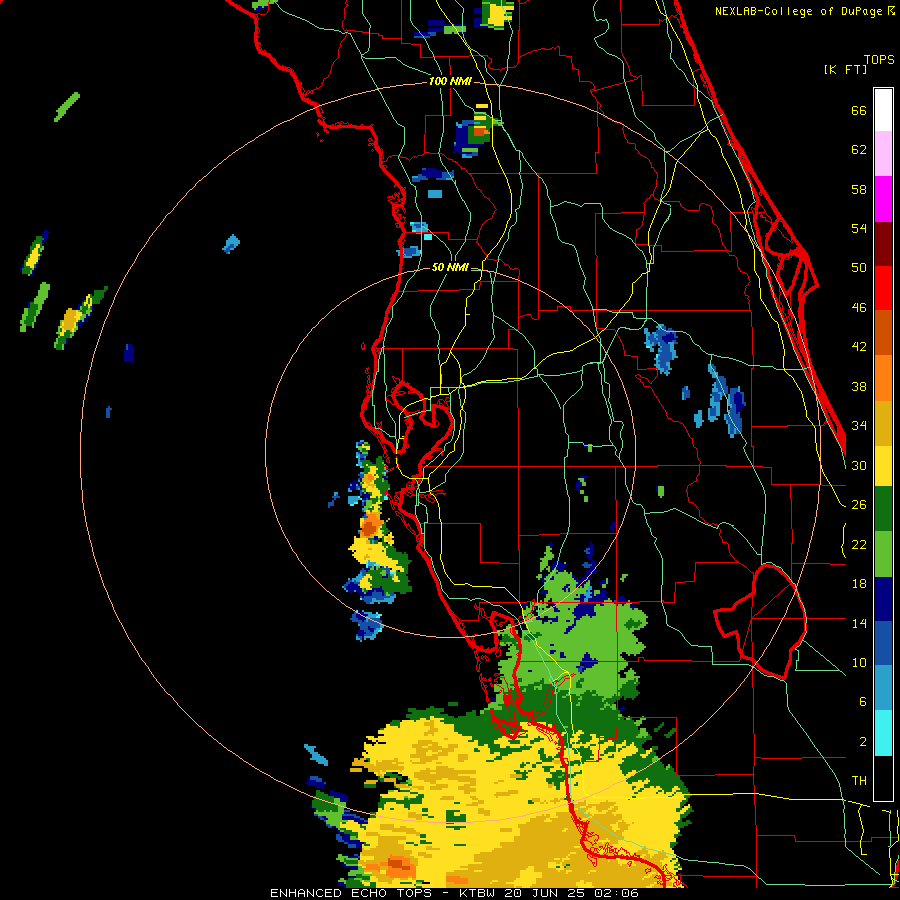The height and width of the screenshot is (900, 900).
Task: Select the dark green legend swatch
Action: coord(883,509)
